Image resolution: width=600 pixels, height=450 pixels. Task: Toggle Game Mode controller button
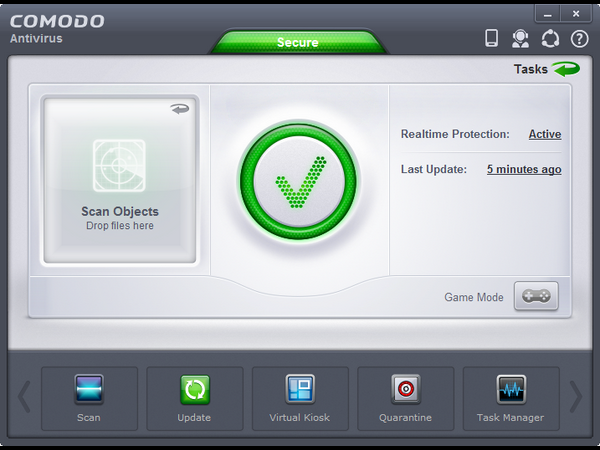(536, 296)
